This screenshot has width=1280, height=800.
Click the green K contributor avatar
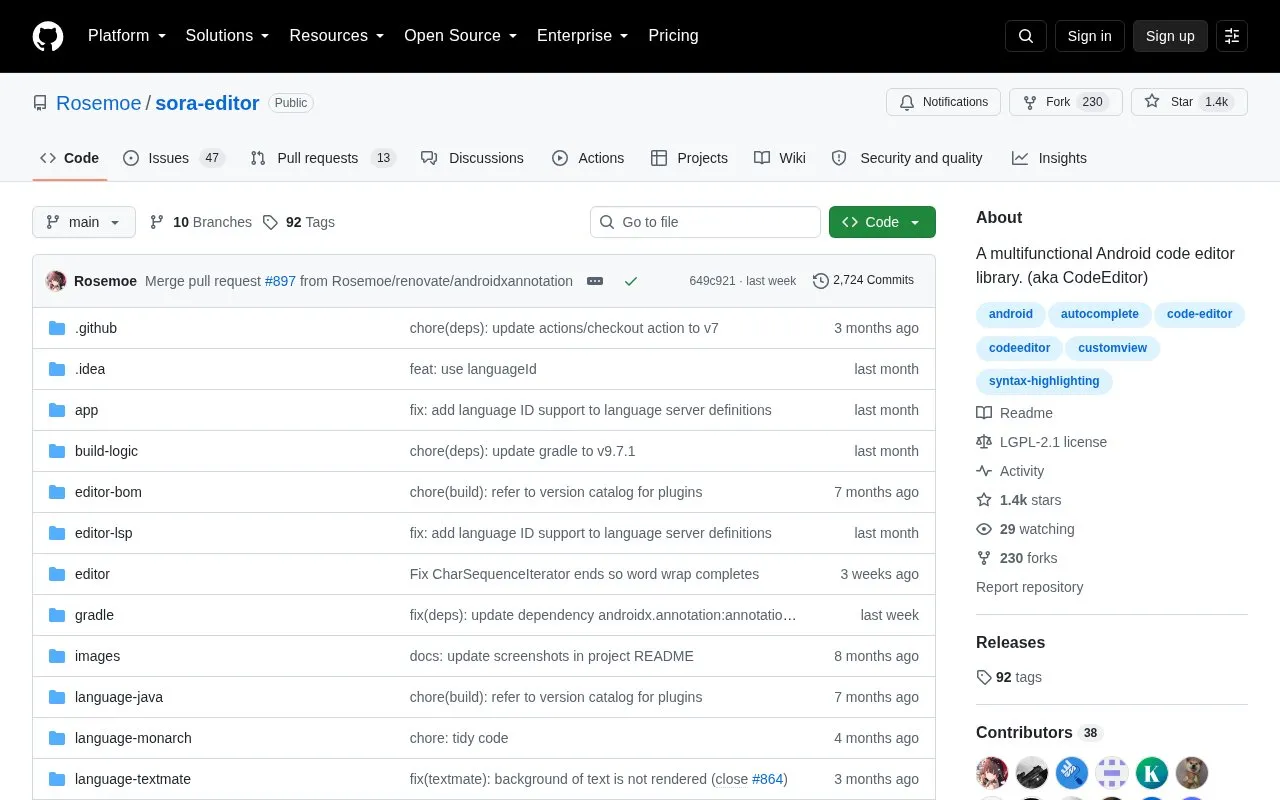pyautogui.click(x=1152, y=773)
